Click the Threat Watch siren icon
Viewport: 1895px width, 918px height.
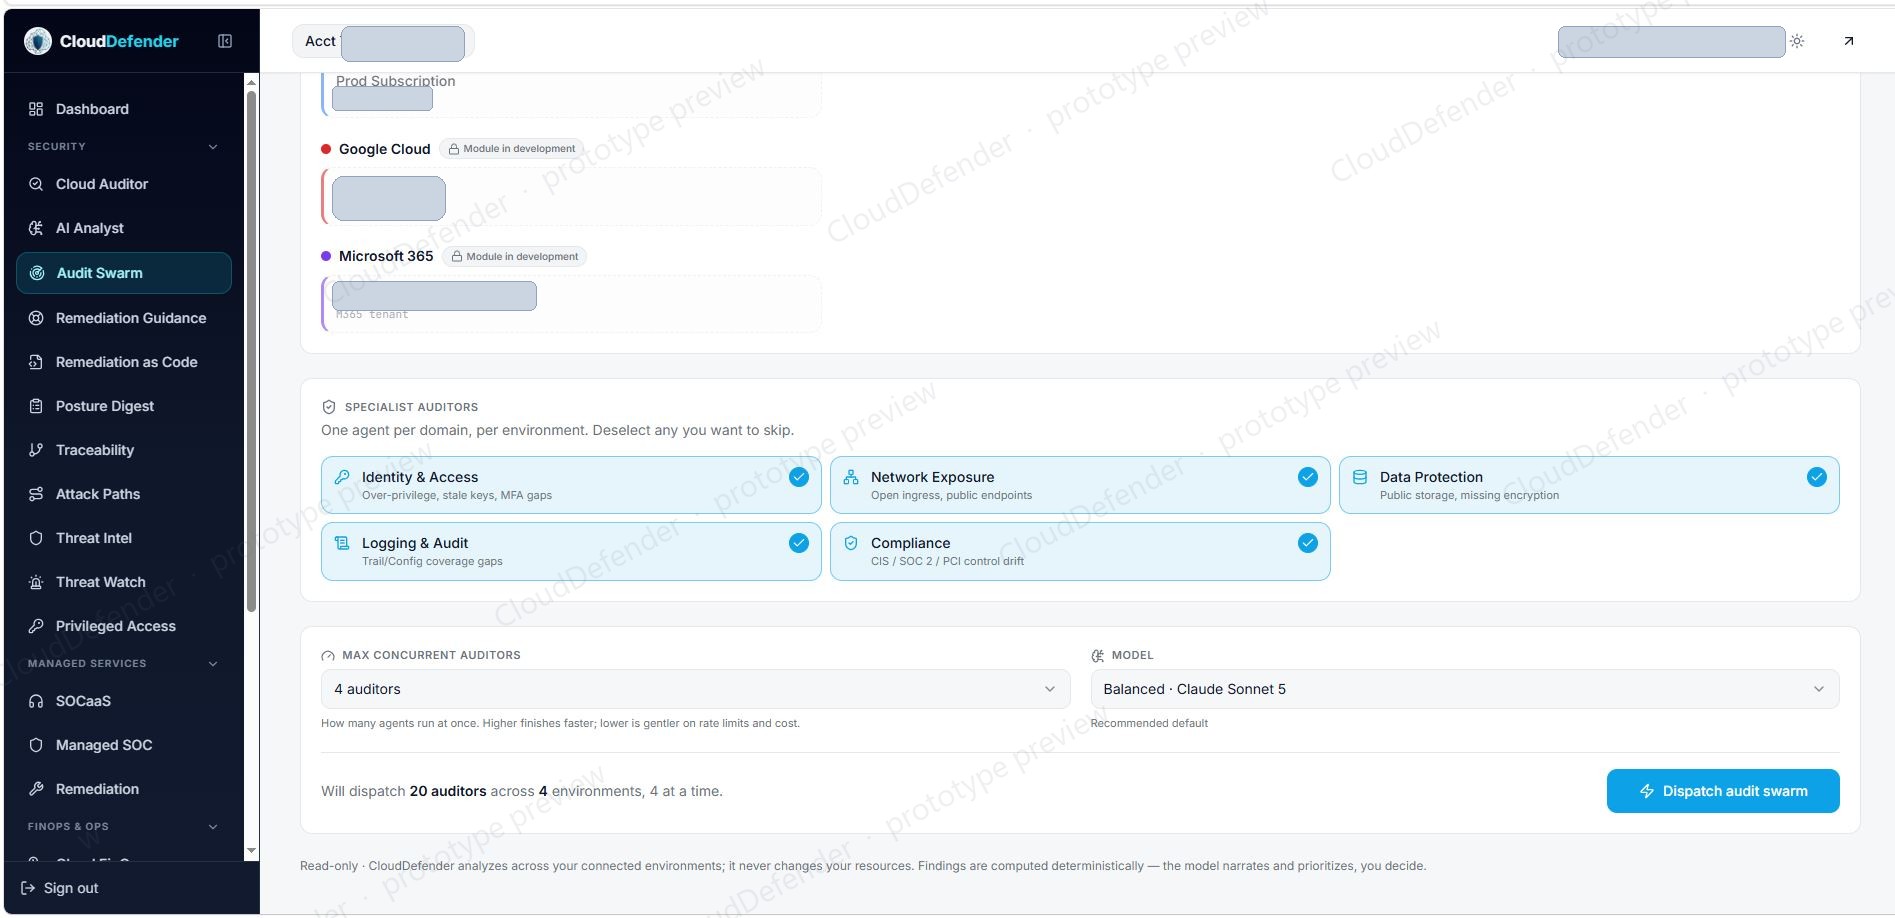point(36,582)
